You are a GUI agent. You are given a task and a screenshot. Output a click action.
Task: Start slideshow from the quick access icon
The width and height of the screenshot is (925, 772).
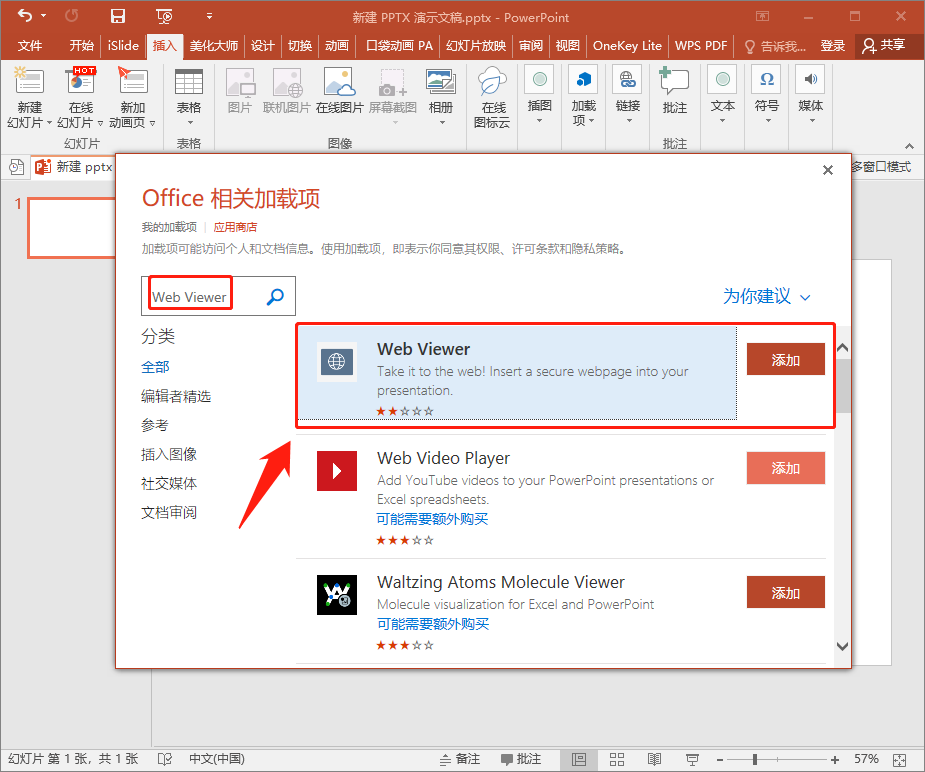pyautogui.click(x=164, y=16)
